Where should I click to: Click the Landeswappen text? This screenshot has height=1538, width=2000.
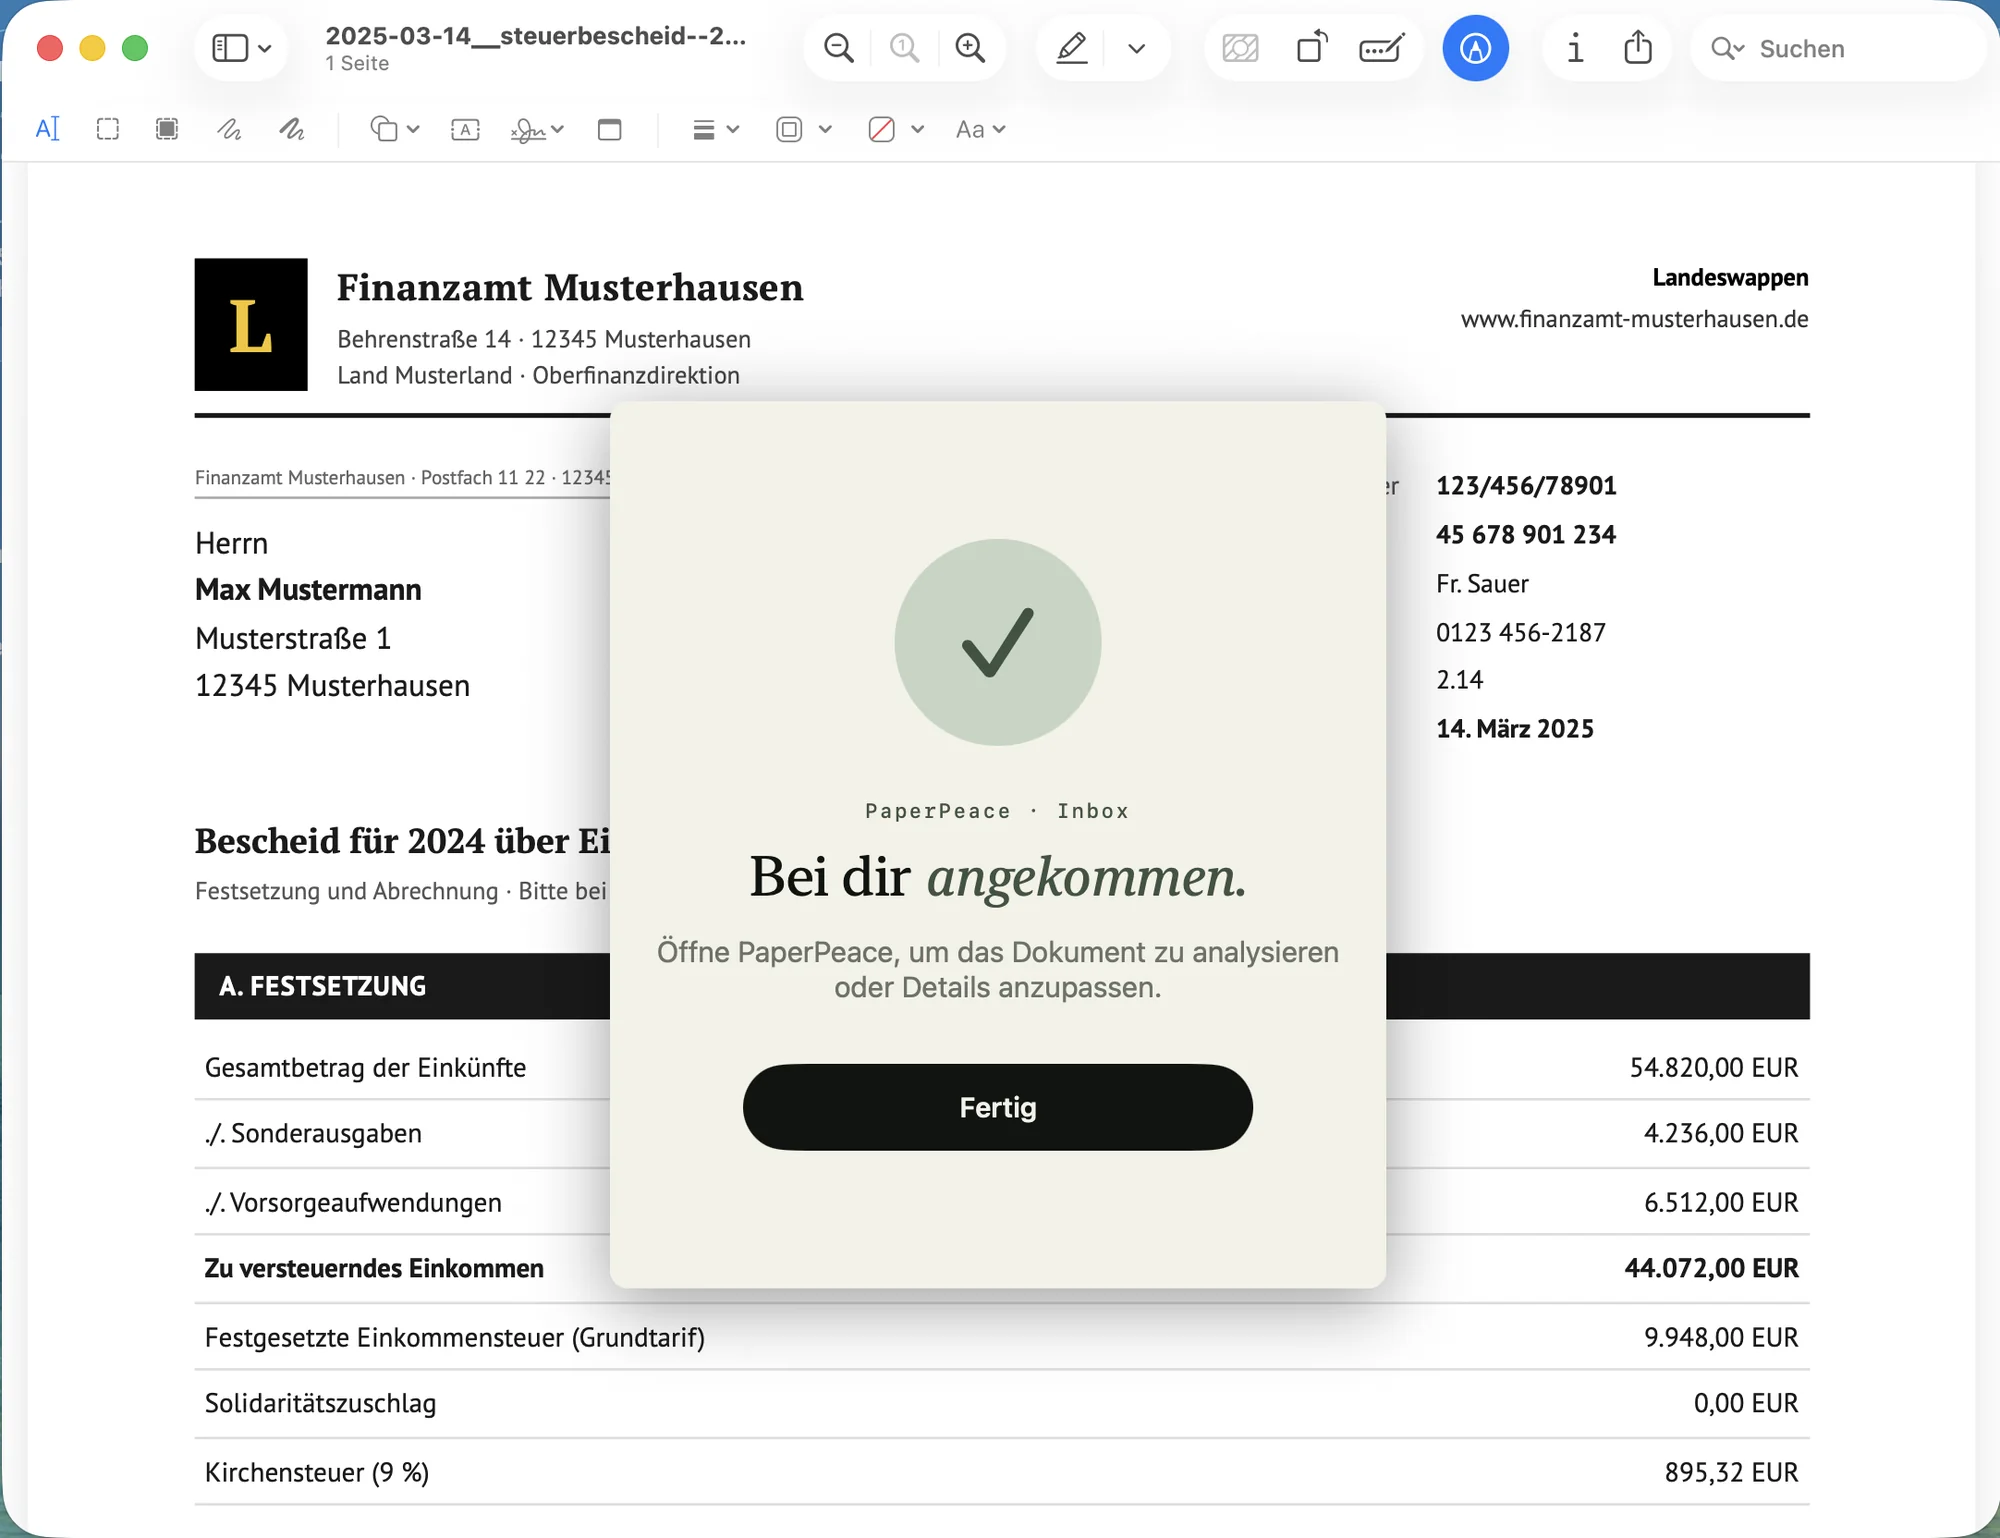pyautogui.click(x=1730, y=277)
